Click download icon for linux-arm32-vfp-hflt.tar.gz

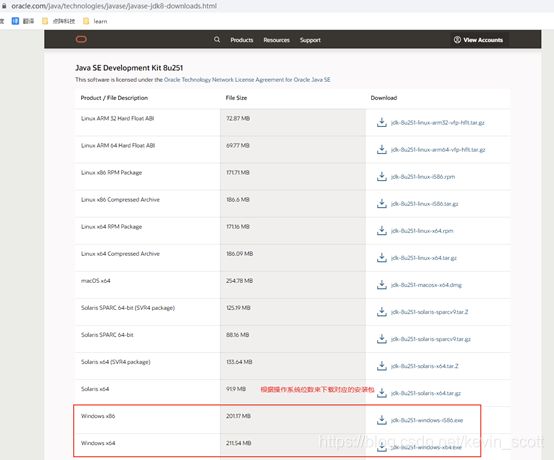click(382, 122)
